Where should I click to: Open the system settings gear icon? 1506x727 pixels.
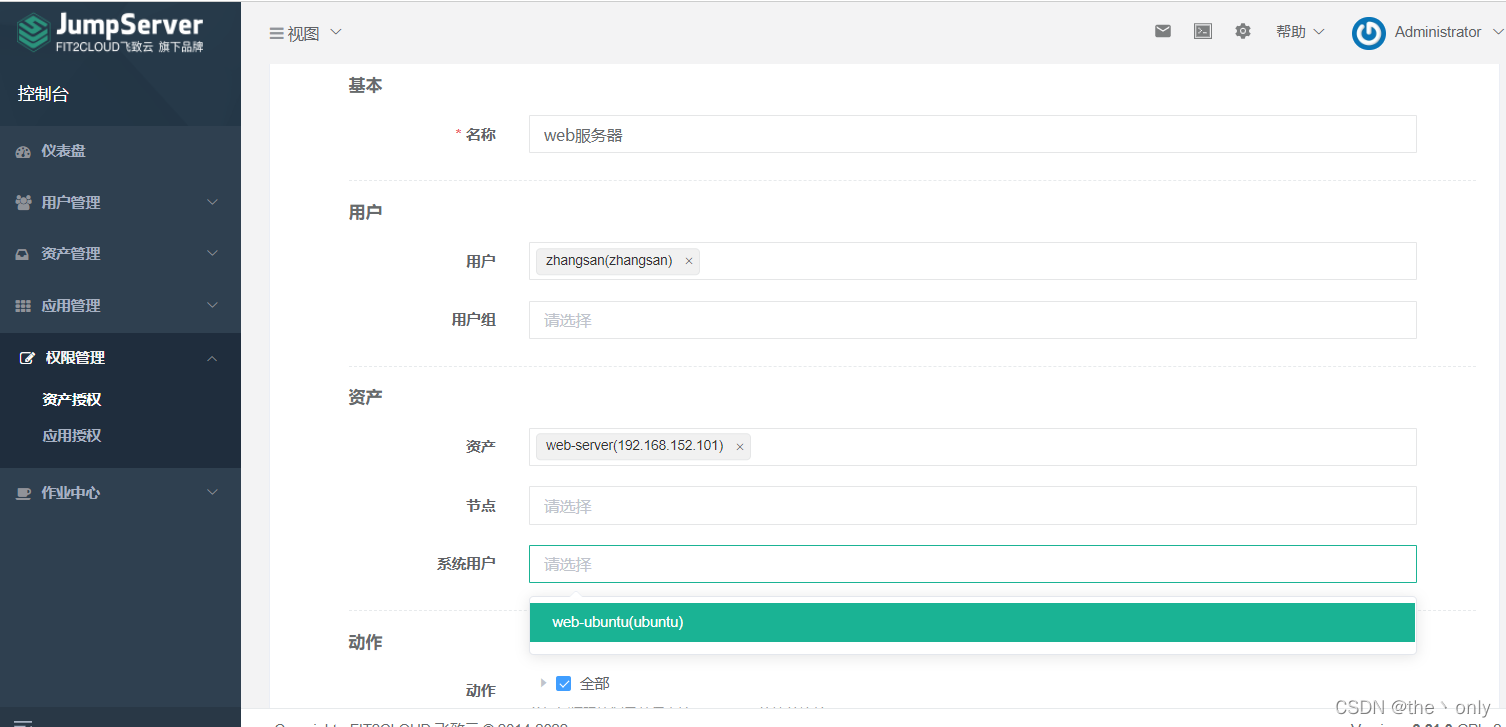pos(1243,31)
